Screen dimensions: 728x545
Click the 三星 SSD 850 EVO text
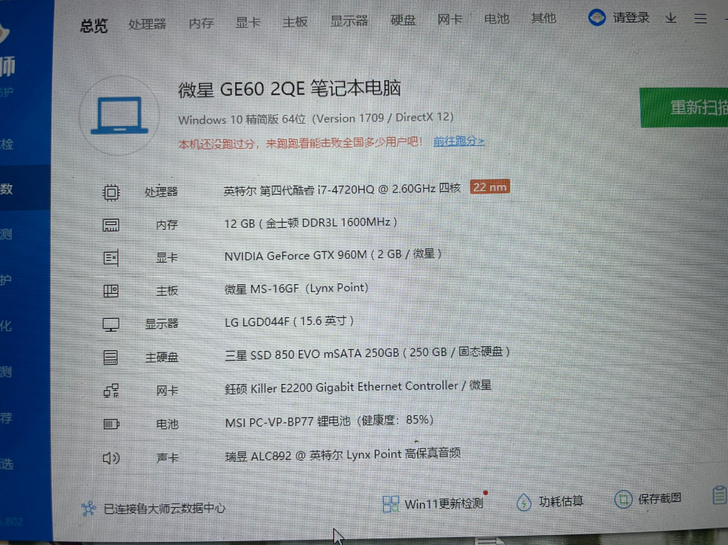[x=367, y=353]
